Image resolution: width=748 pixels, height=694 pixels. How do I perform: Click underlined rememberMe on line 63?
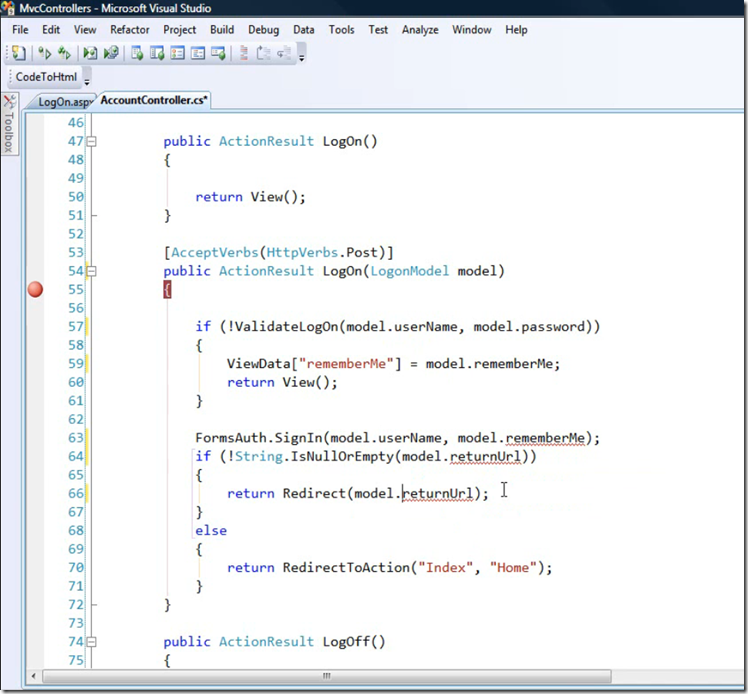[x=545, y=438]
